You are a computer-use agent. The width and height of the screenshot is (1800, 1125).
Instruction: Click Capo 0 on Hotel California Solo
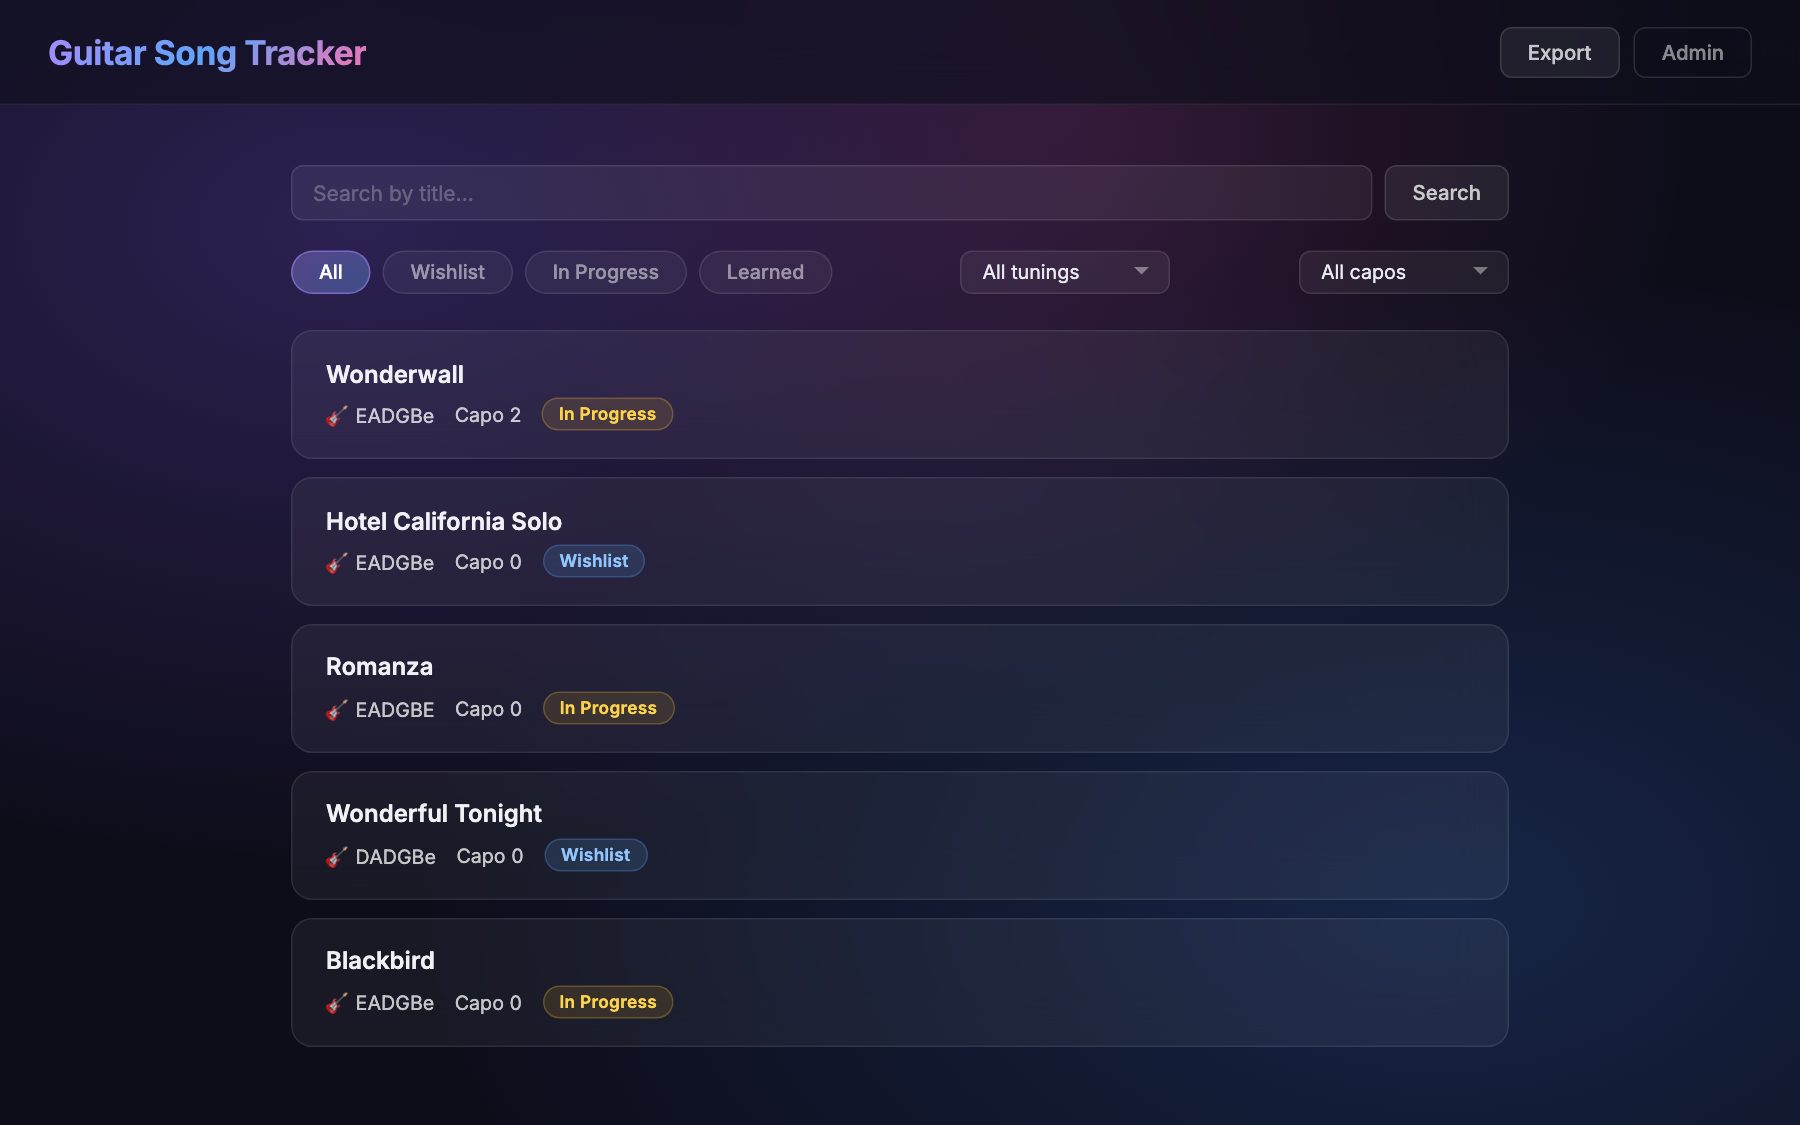(488, 563)
